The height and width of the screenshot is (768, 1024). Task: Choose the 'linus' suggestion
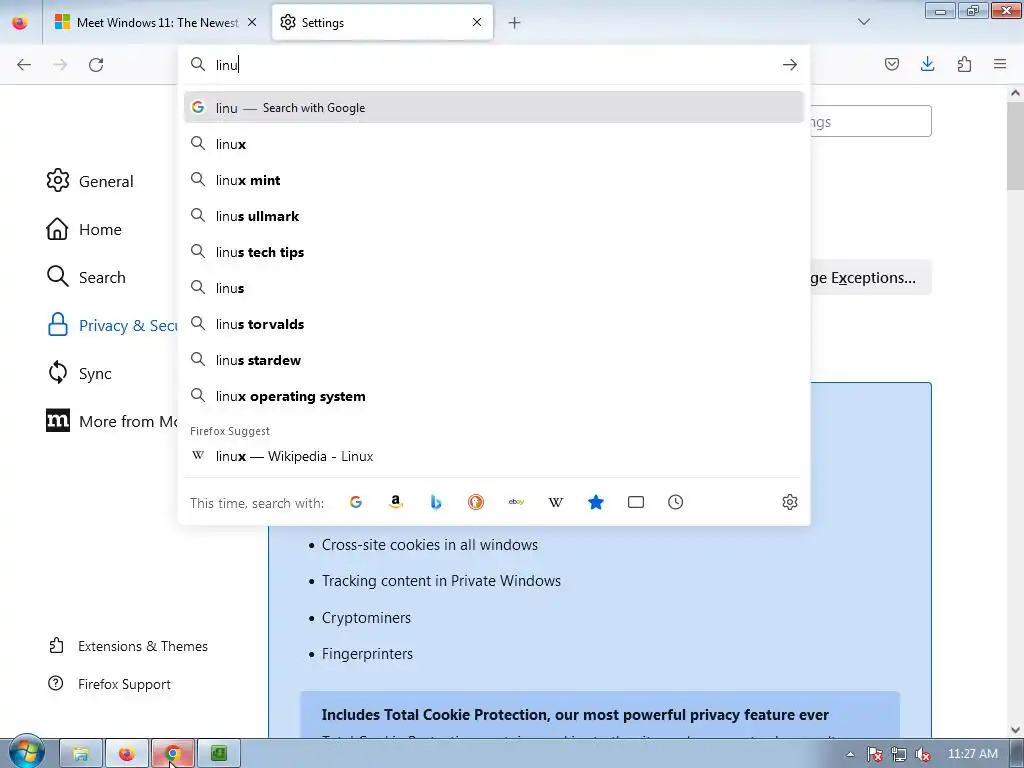pyautogui.click(x=494, y=288)
